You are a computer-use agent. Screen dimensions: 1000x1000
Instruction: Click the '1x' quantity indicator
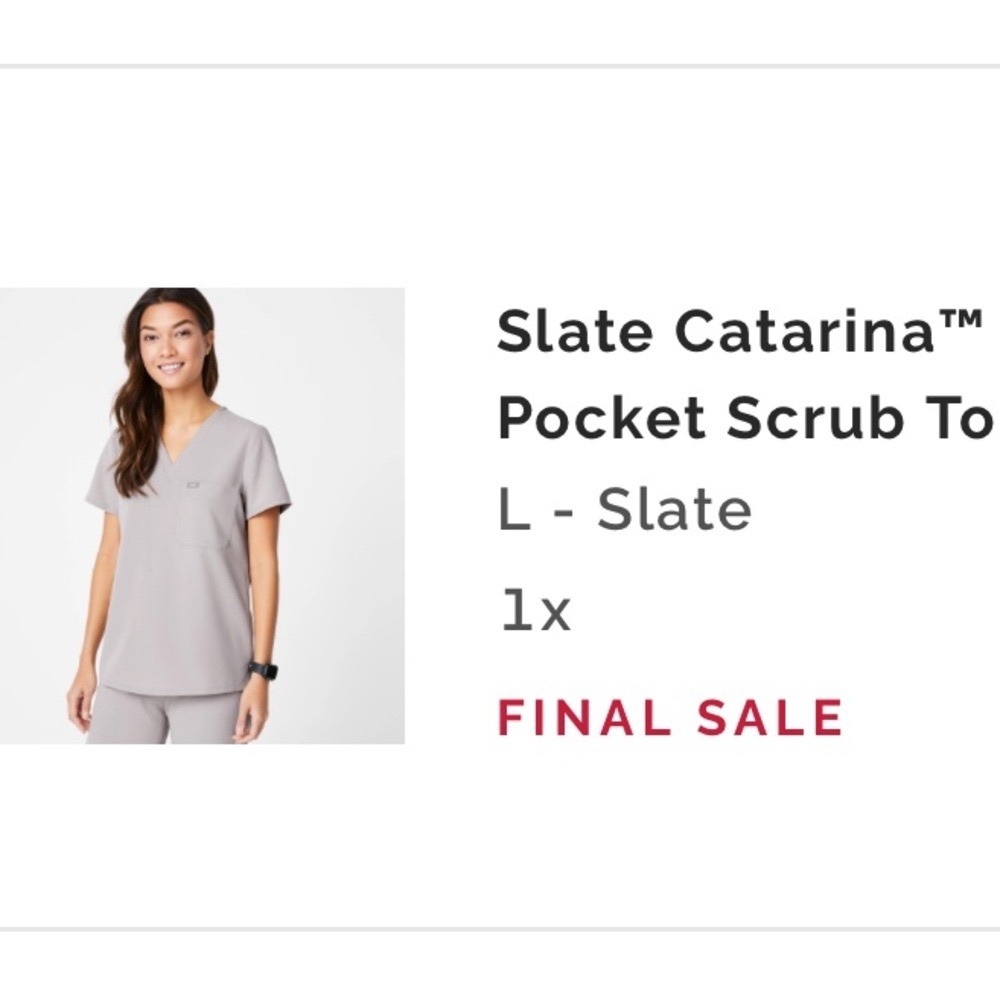(536, 610)
